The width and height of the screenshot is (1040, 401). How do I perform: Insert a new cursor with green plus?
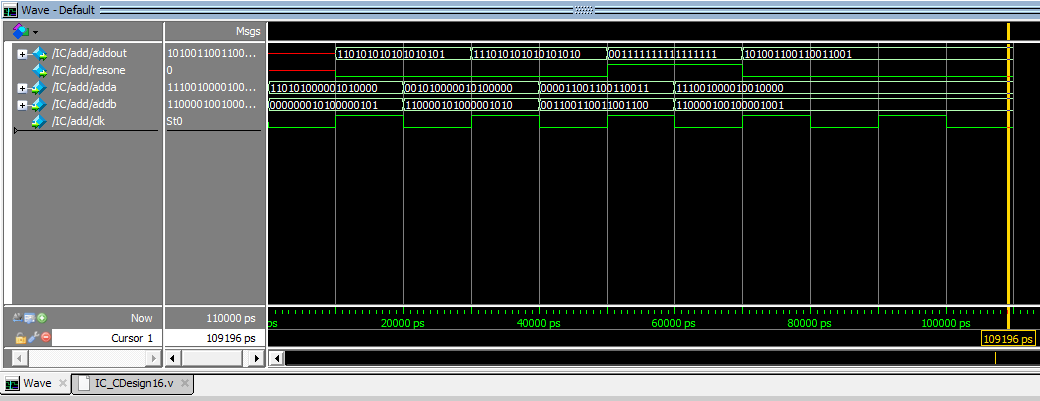[42, 318]
